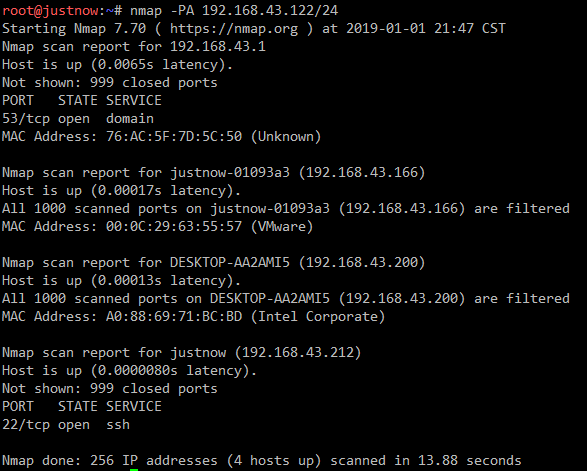The image size is (587, 471).
Task: Click the 53/tcp open domain line
Action: pyautogui.click(x=78, y=119)
